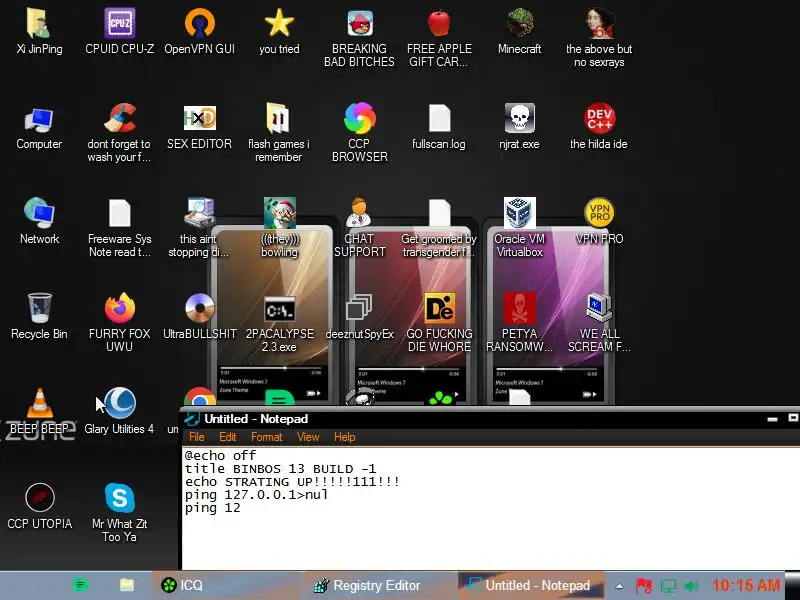This screenshot has width=800, height=600.
Task: Open the volume speaker tray icon
Action: coord(691,586)
